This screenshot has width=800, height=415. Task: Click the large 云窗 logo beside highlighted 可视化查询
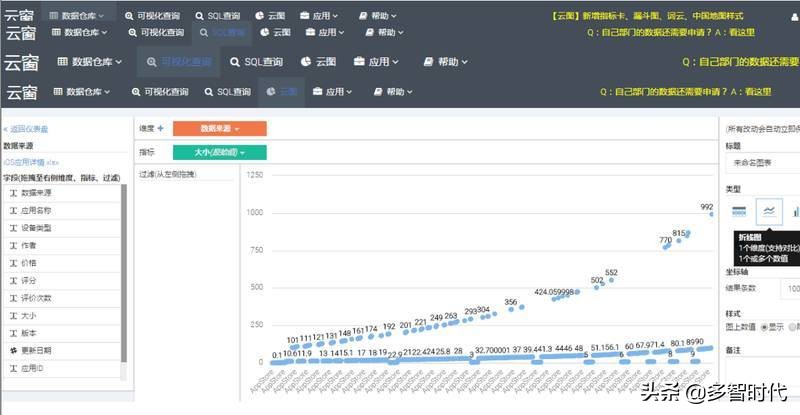(21, 62)
